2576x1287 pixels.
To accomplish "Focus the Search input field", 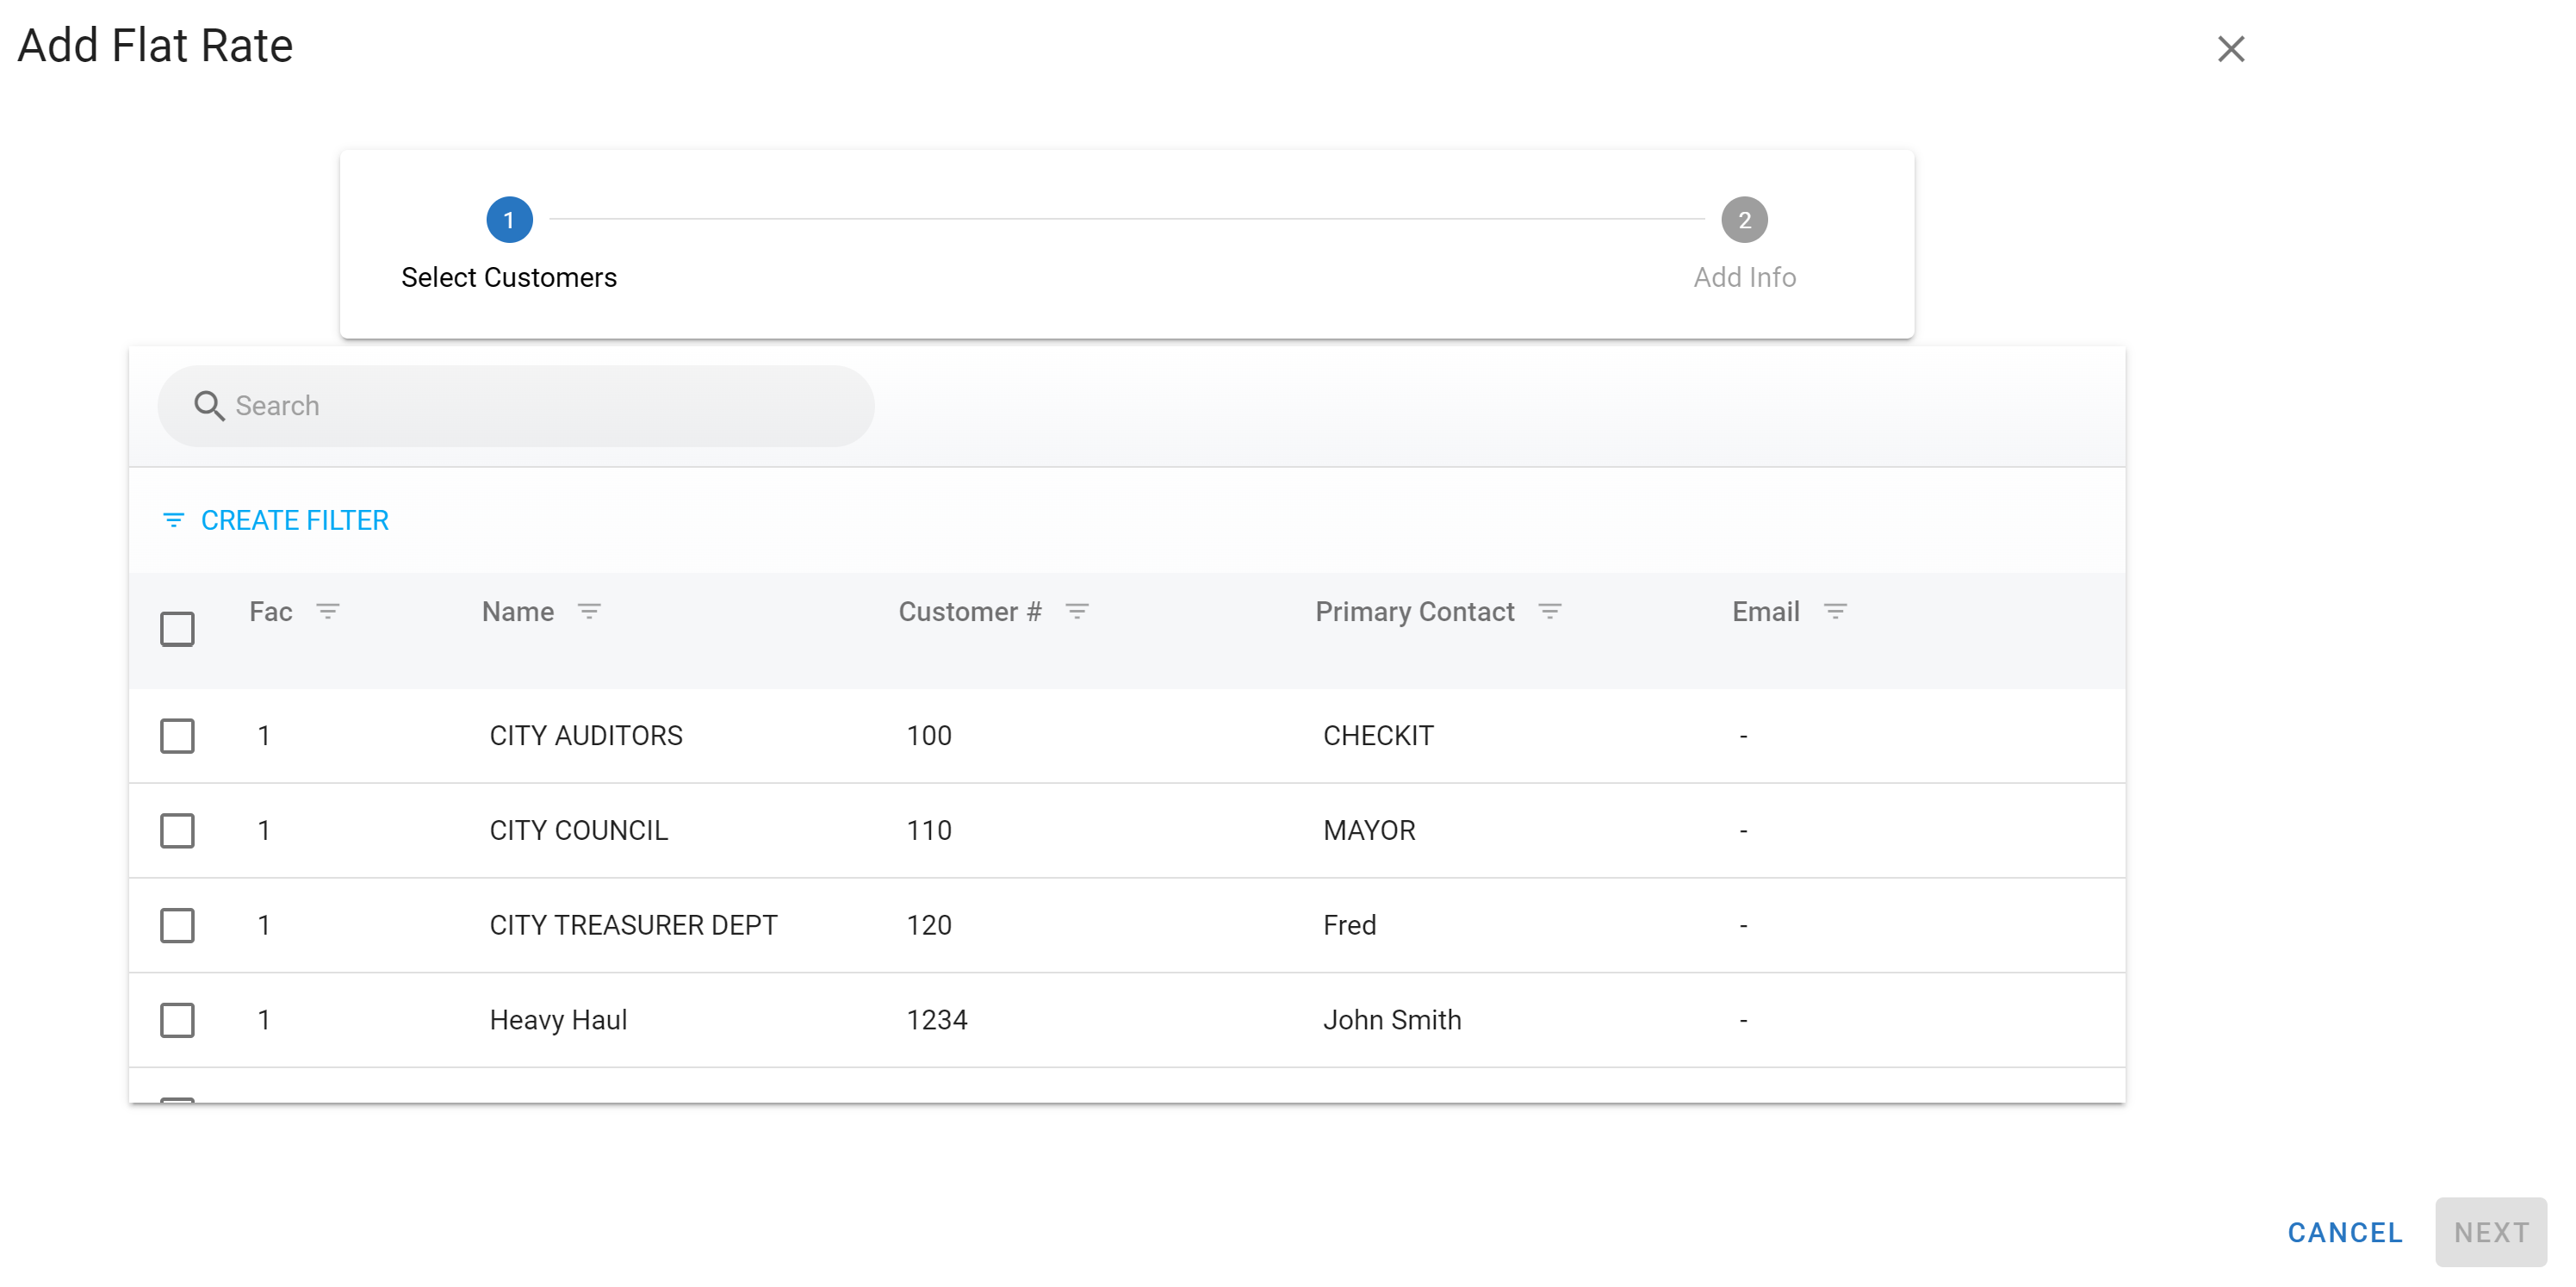I will coord(540,406).
